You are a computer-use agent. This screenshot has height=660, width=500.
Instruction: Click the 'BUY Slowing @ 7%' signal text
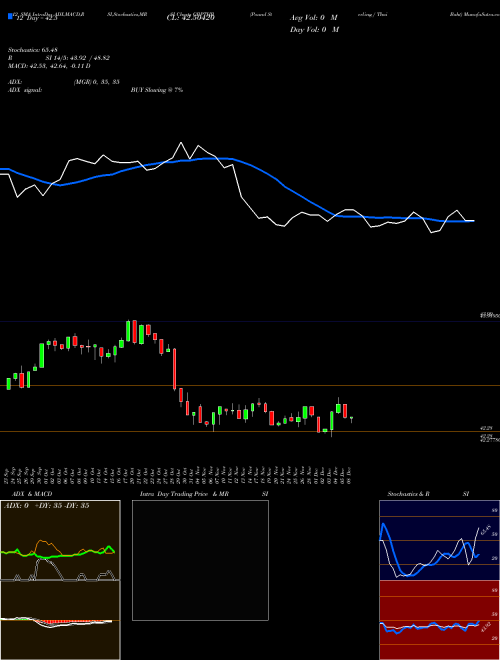(x=157, y=90)
